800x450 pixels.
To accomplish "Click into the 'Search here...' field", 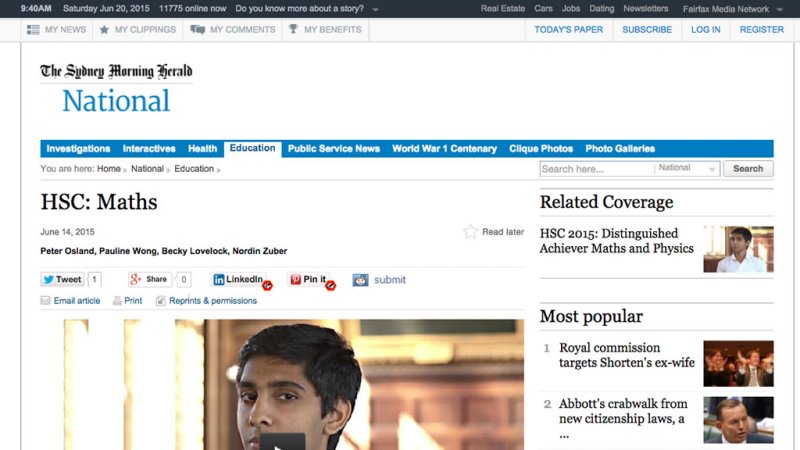I will (596, 169).
